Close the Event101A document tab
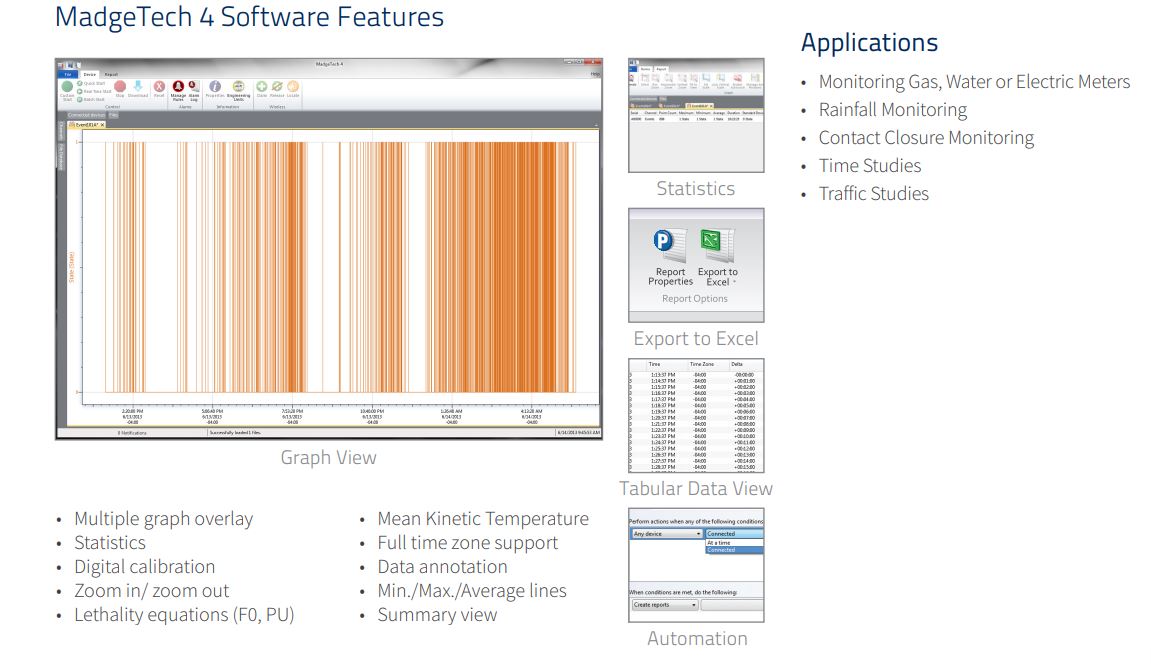 (102, 125)
